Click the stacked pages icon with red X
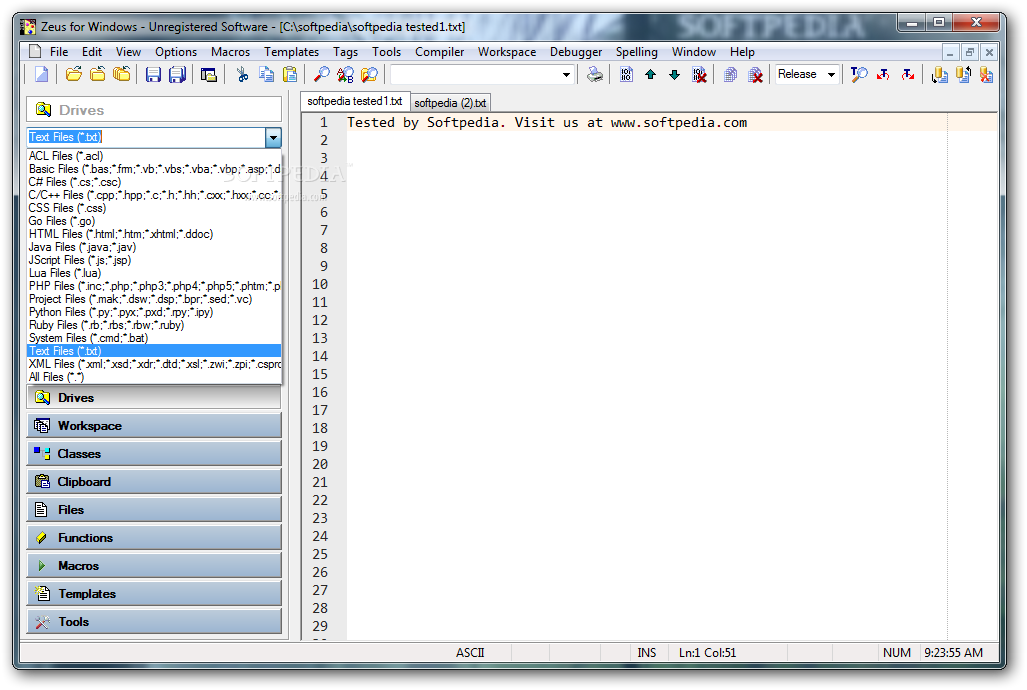Screen dimensions: 1027x690 755,75
